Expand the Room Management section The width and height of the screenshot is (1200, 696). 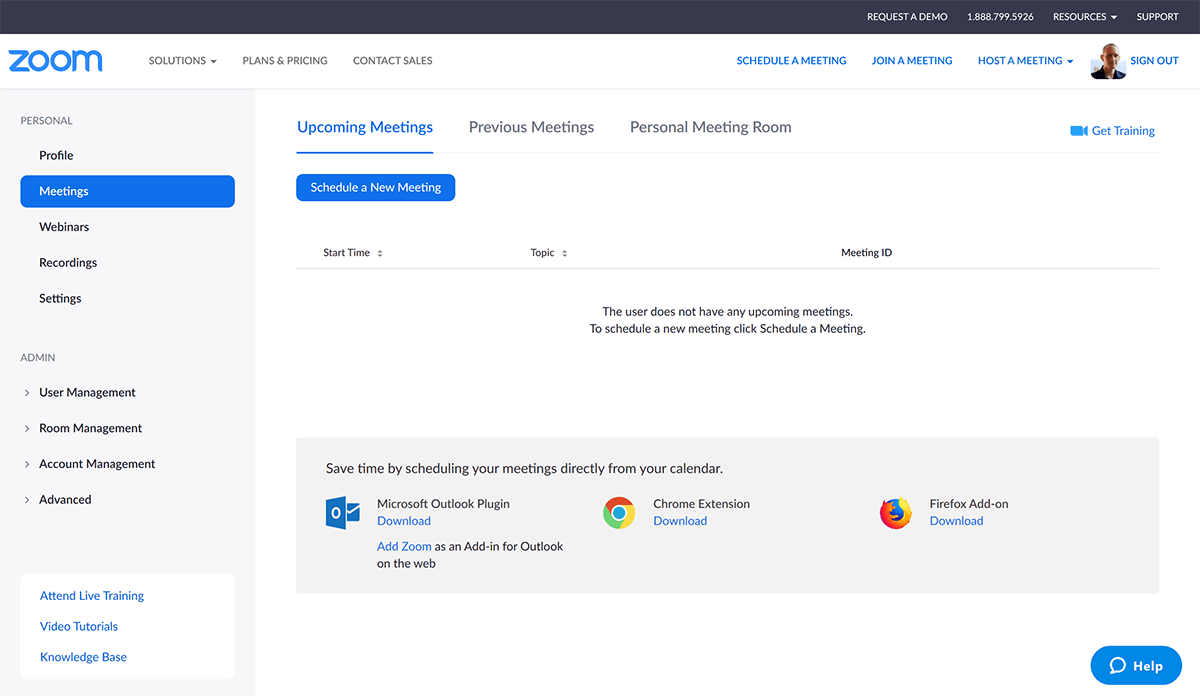pos(90,428)
